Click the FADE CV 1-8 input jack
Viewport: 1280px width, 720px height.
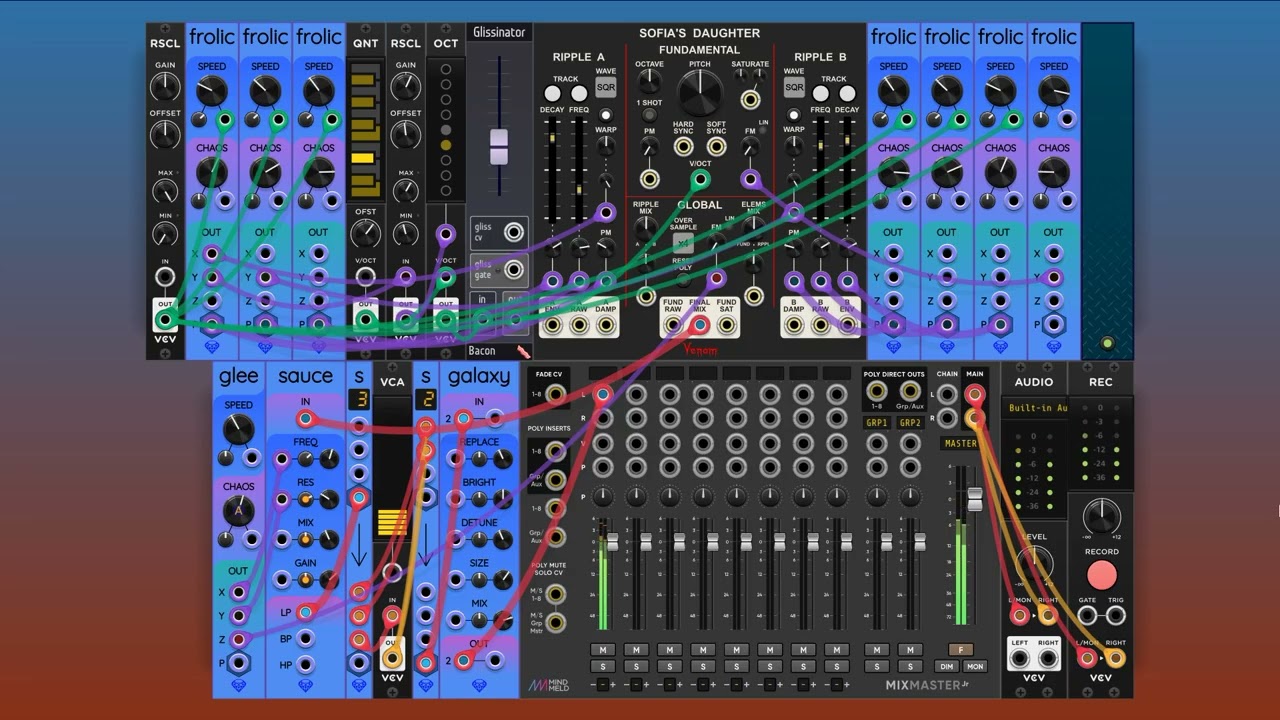pos(555,394)
